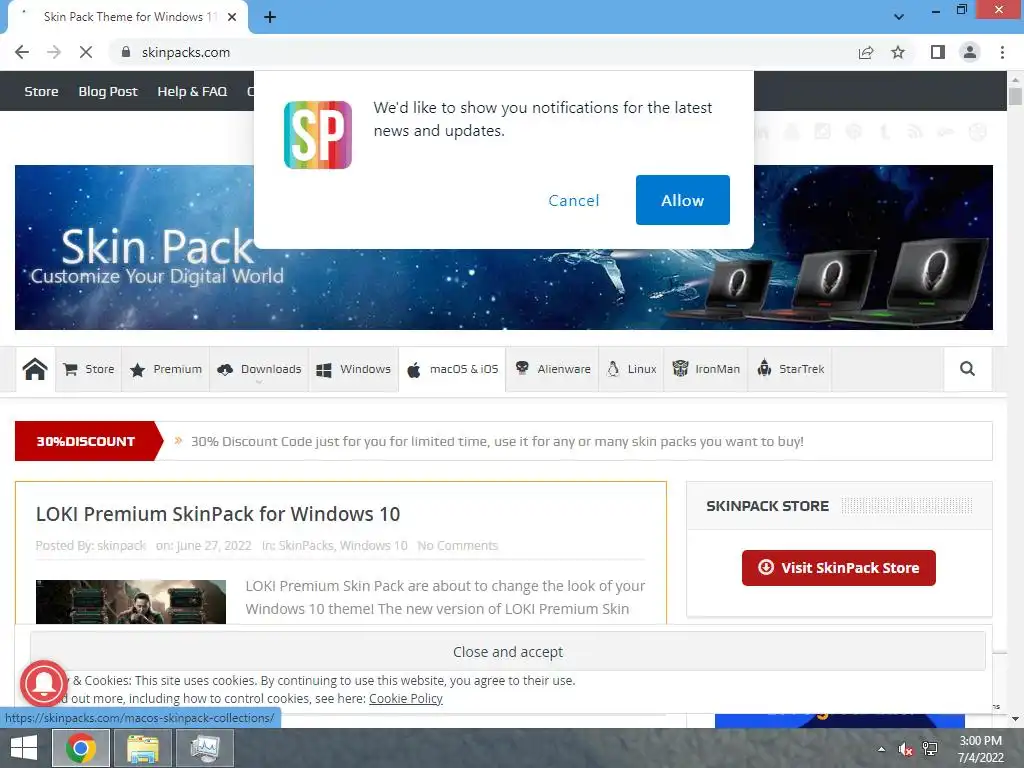Open the browser side panel
1024x768 pixels.
pyautogui.click(x=938, y=52)
